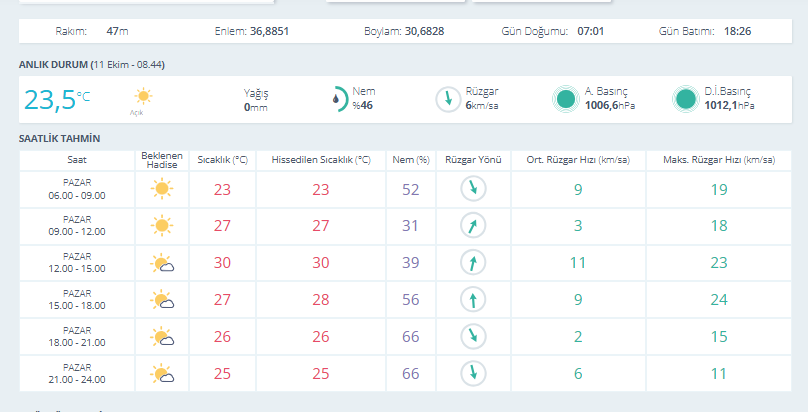The height and width of the screenshot is (412, 808).
Task: Click wind direction arrow for 09.00 - 12.00
Action: pos(473,226)
